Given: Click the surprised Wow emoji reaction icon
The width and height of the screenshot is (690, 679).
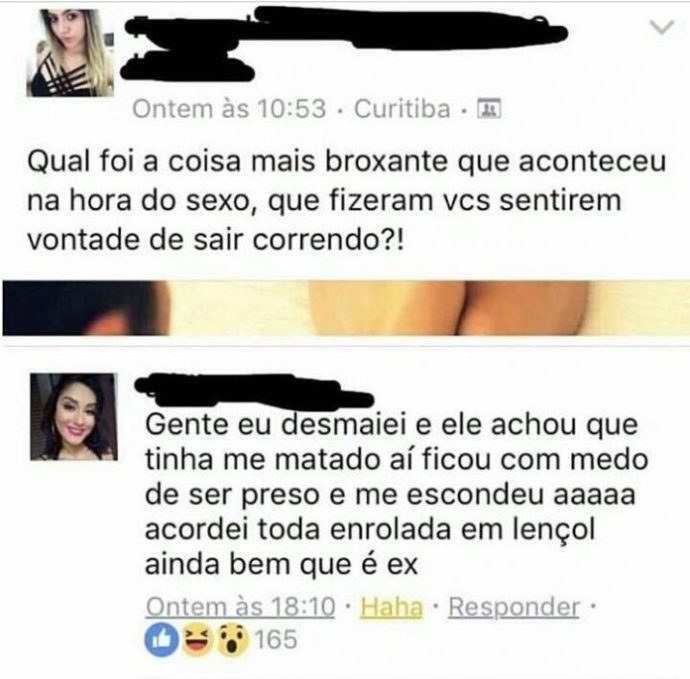Looking at the screenshot, I should click(x=233, y=639).
